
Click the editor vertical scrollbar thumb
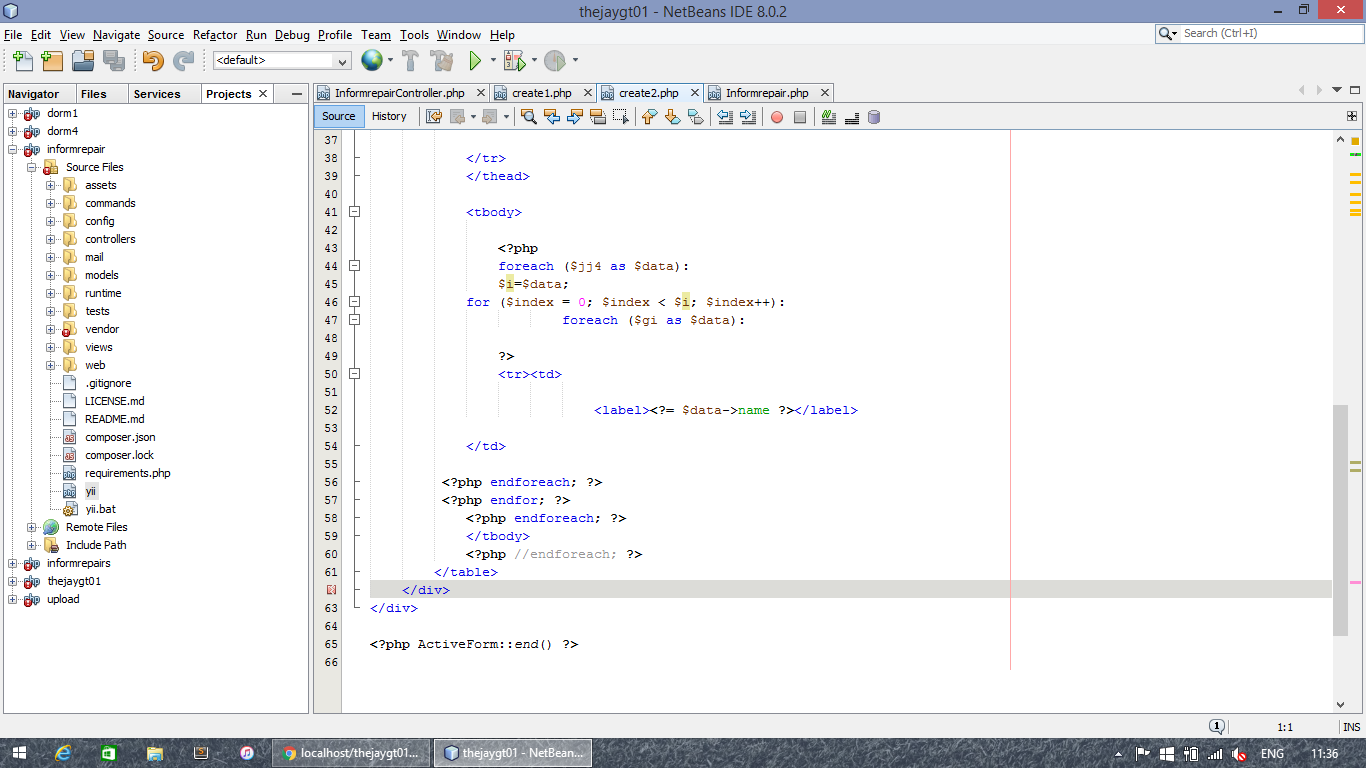[1340, 520]
